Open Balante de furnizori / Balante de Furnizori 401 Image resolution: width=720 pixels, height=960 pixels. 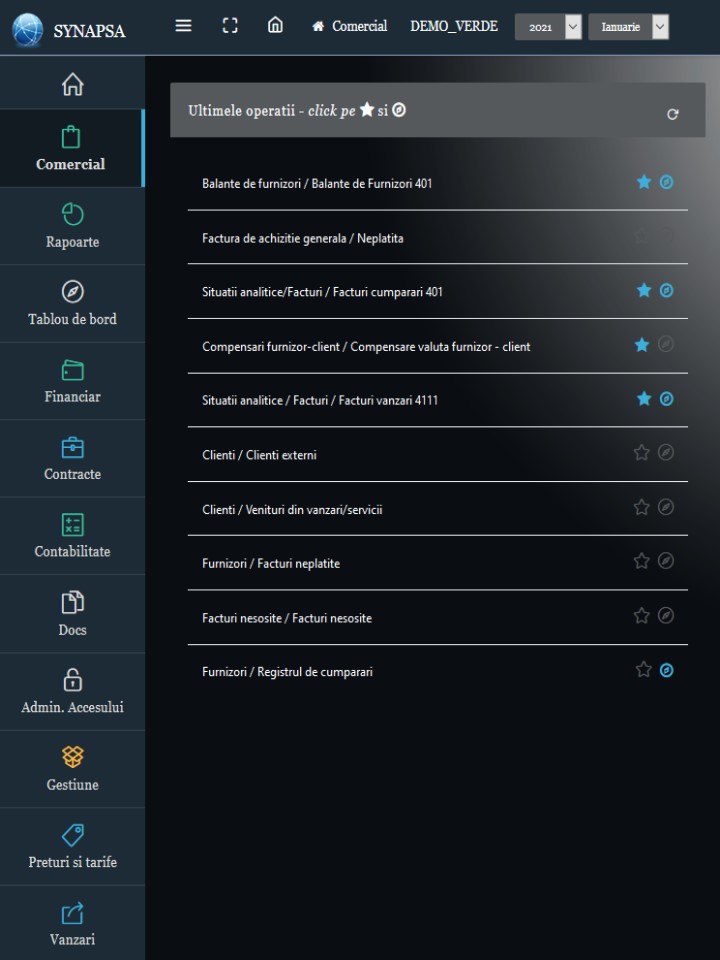[317, 184]
